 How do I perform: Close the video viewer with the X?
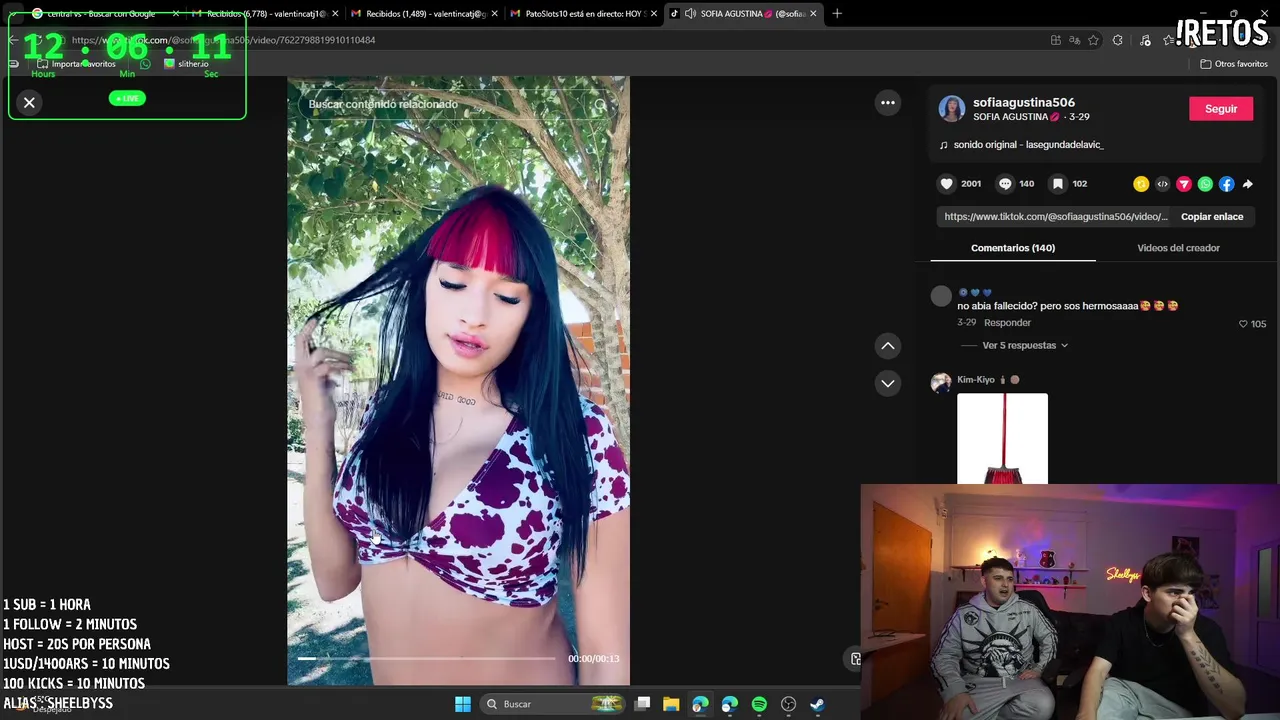coord(29,102)
